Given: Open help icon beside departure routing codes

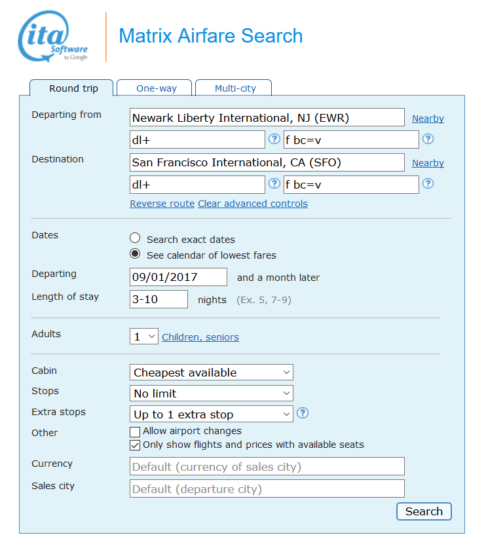Looking at the screenshot, I should pos(274,139).
